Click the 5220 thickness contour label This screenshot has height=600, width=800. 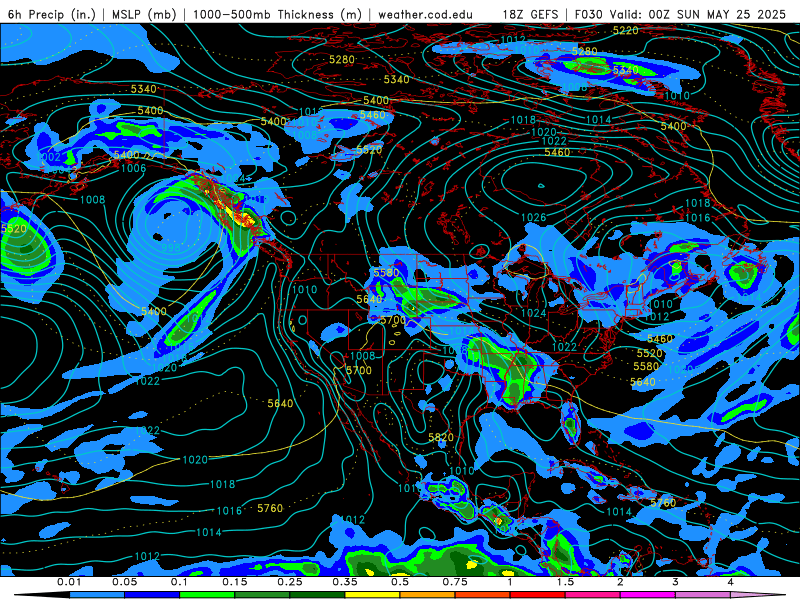[x=626, y=31]
